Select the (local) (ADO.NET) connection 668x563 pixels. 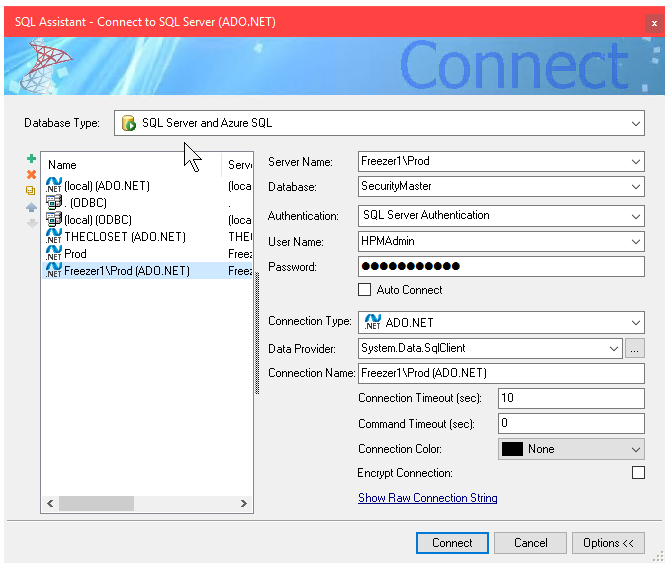(147, 186)
